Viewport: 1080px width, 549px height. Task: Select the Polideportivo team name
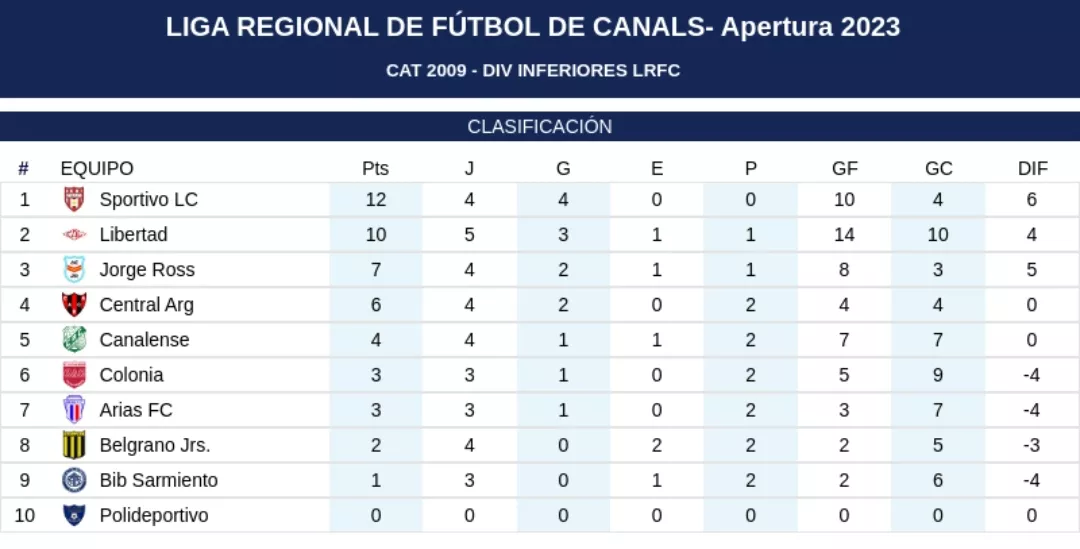coord(154,515)
